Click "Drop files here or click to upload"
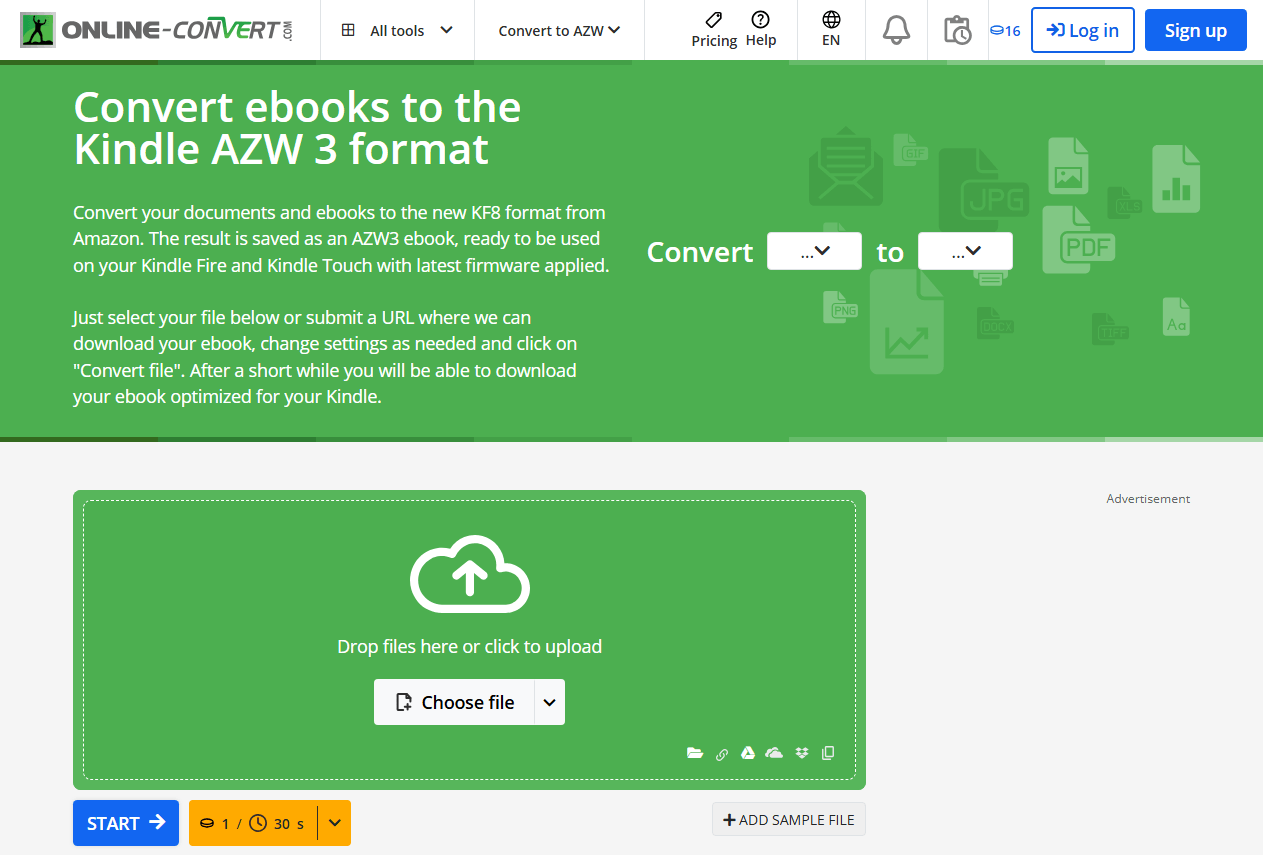The height and width of the screenshot is (855, 1263). (x=470, y=646)
